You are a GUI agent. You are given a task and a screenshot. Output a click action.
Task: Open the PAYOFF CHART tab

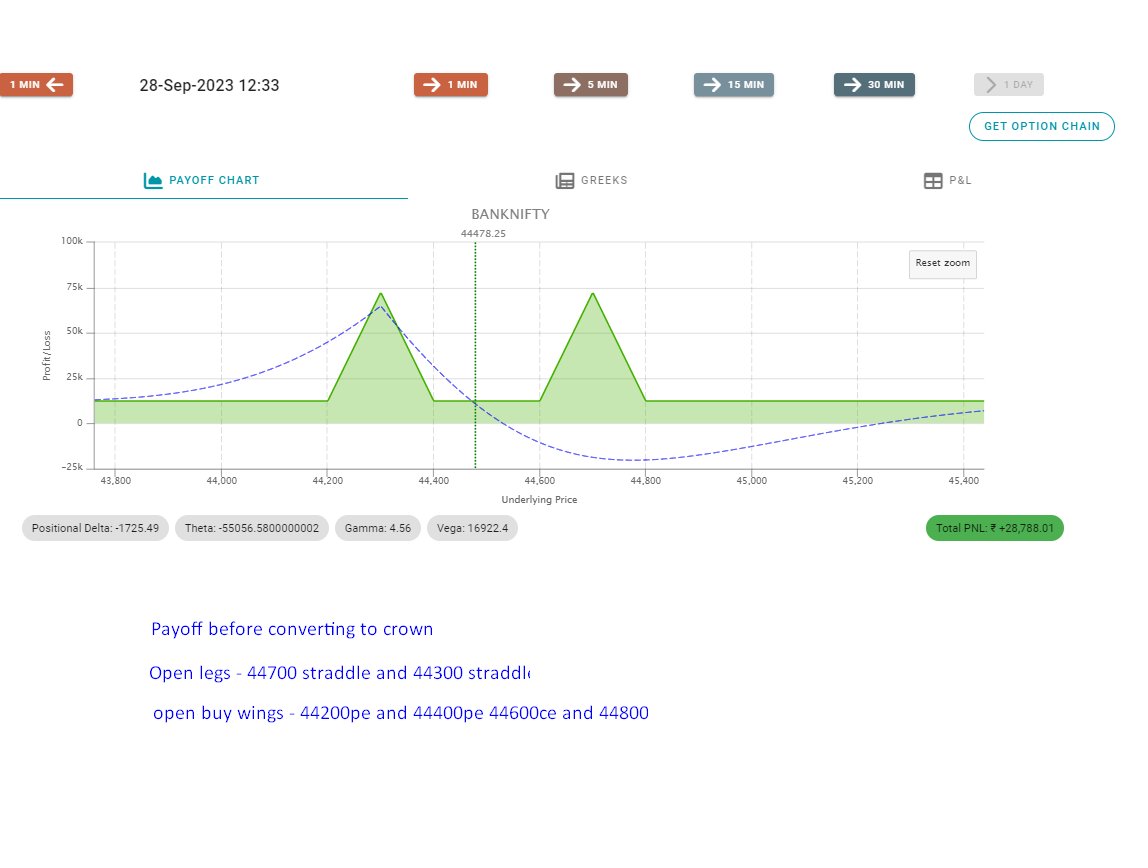click(x=204, y=180)
